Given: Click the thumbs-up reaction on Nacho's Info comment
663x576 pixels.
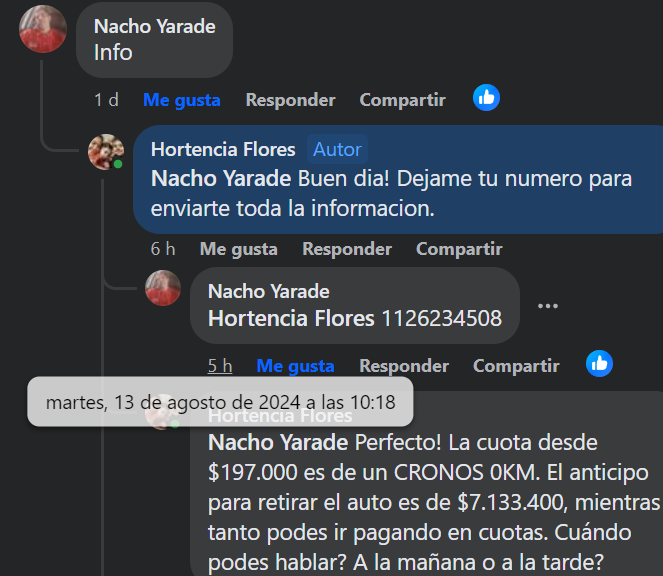Looking at the screenshot, I should [486, 98].
